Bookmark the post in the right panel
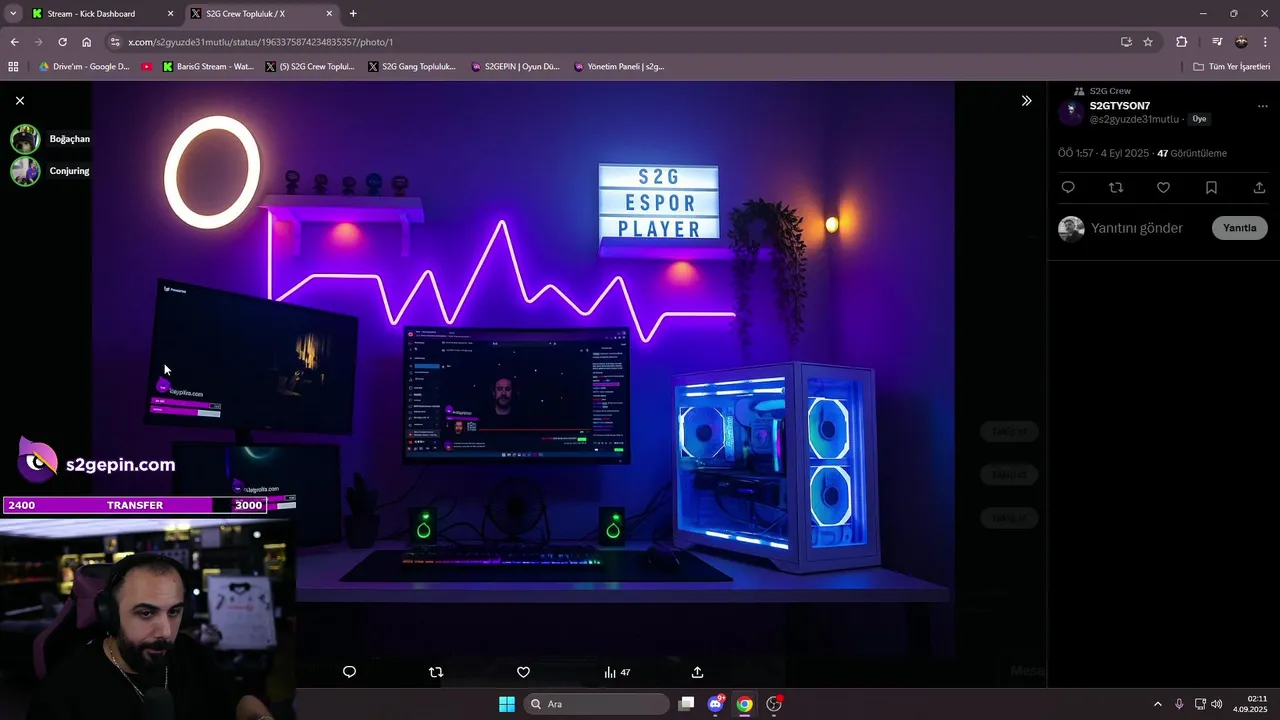Viewport: 1280px width, 720px height. click(x=1211, y=188)
